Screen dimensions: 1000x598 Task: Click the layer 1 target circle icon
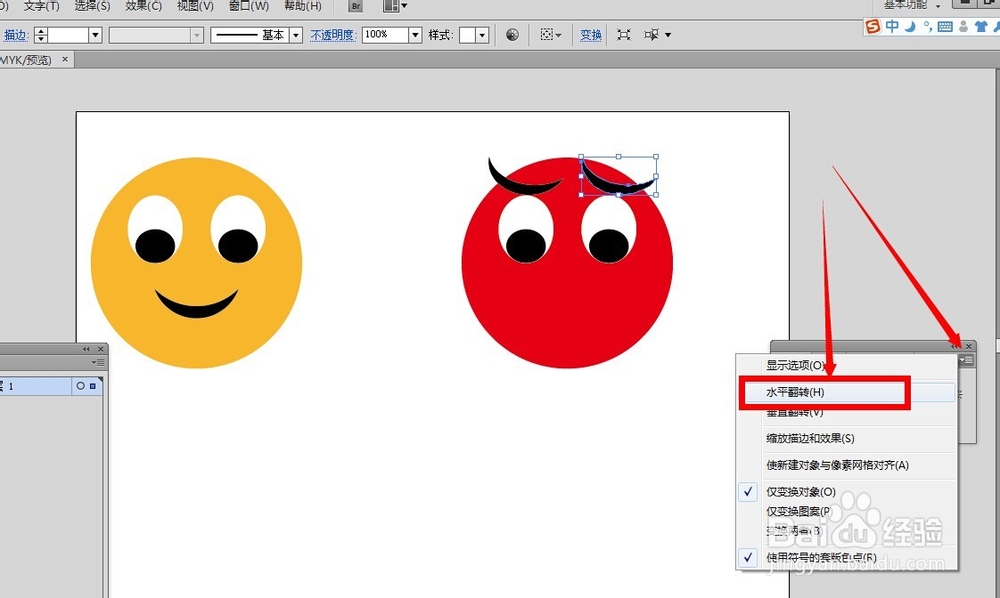pyautogui.click(x=80, y=386)
